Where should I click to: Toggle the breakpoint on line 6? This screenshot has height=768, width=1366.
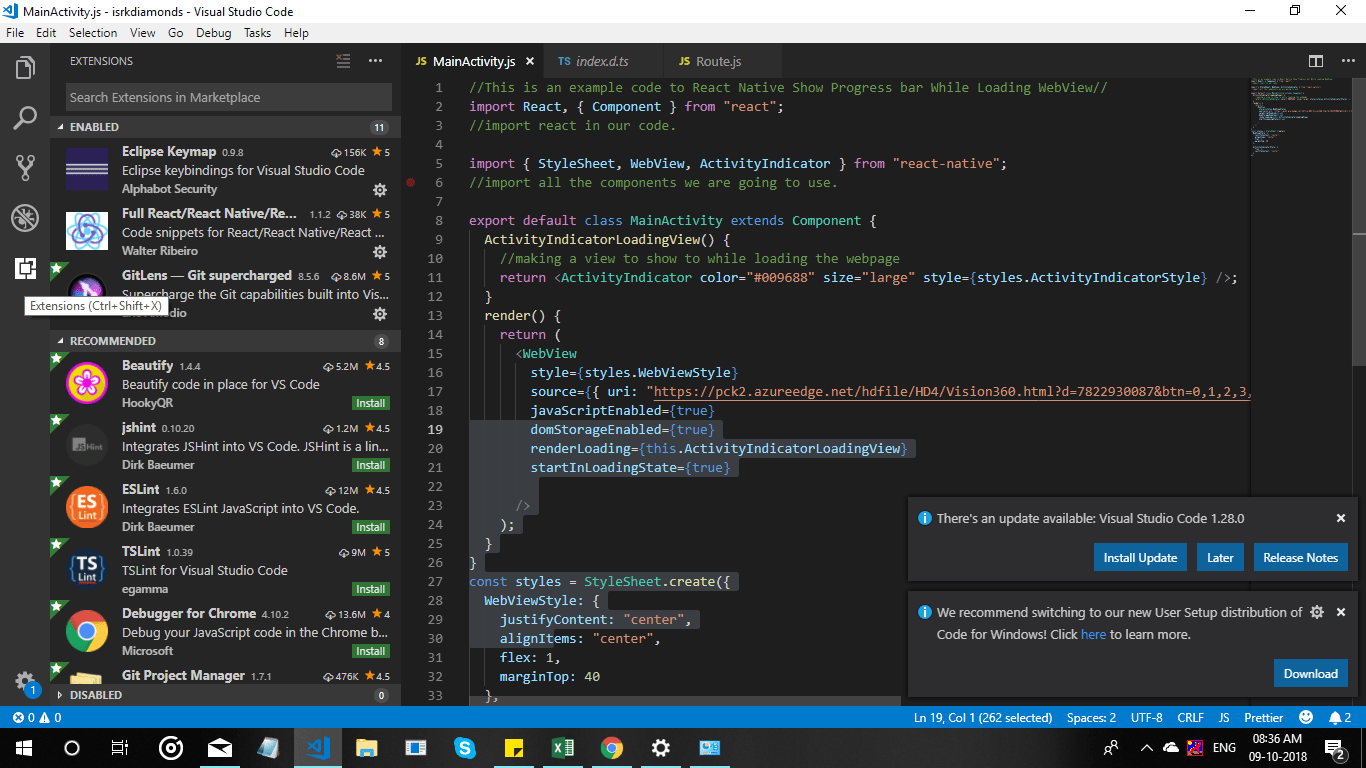(x=410, y=183)
